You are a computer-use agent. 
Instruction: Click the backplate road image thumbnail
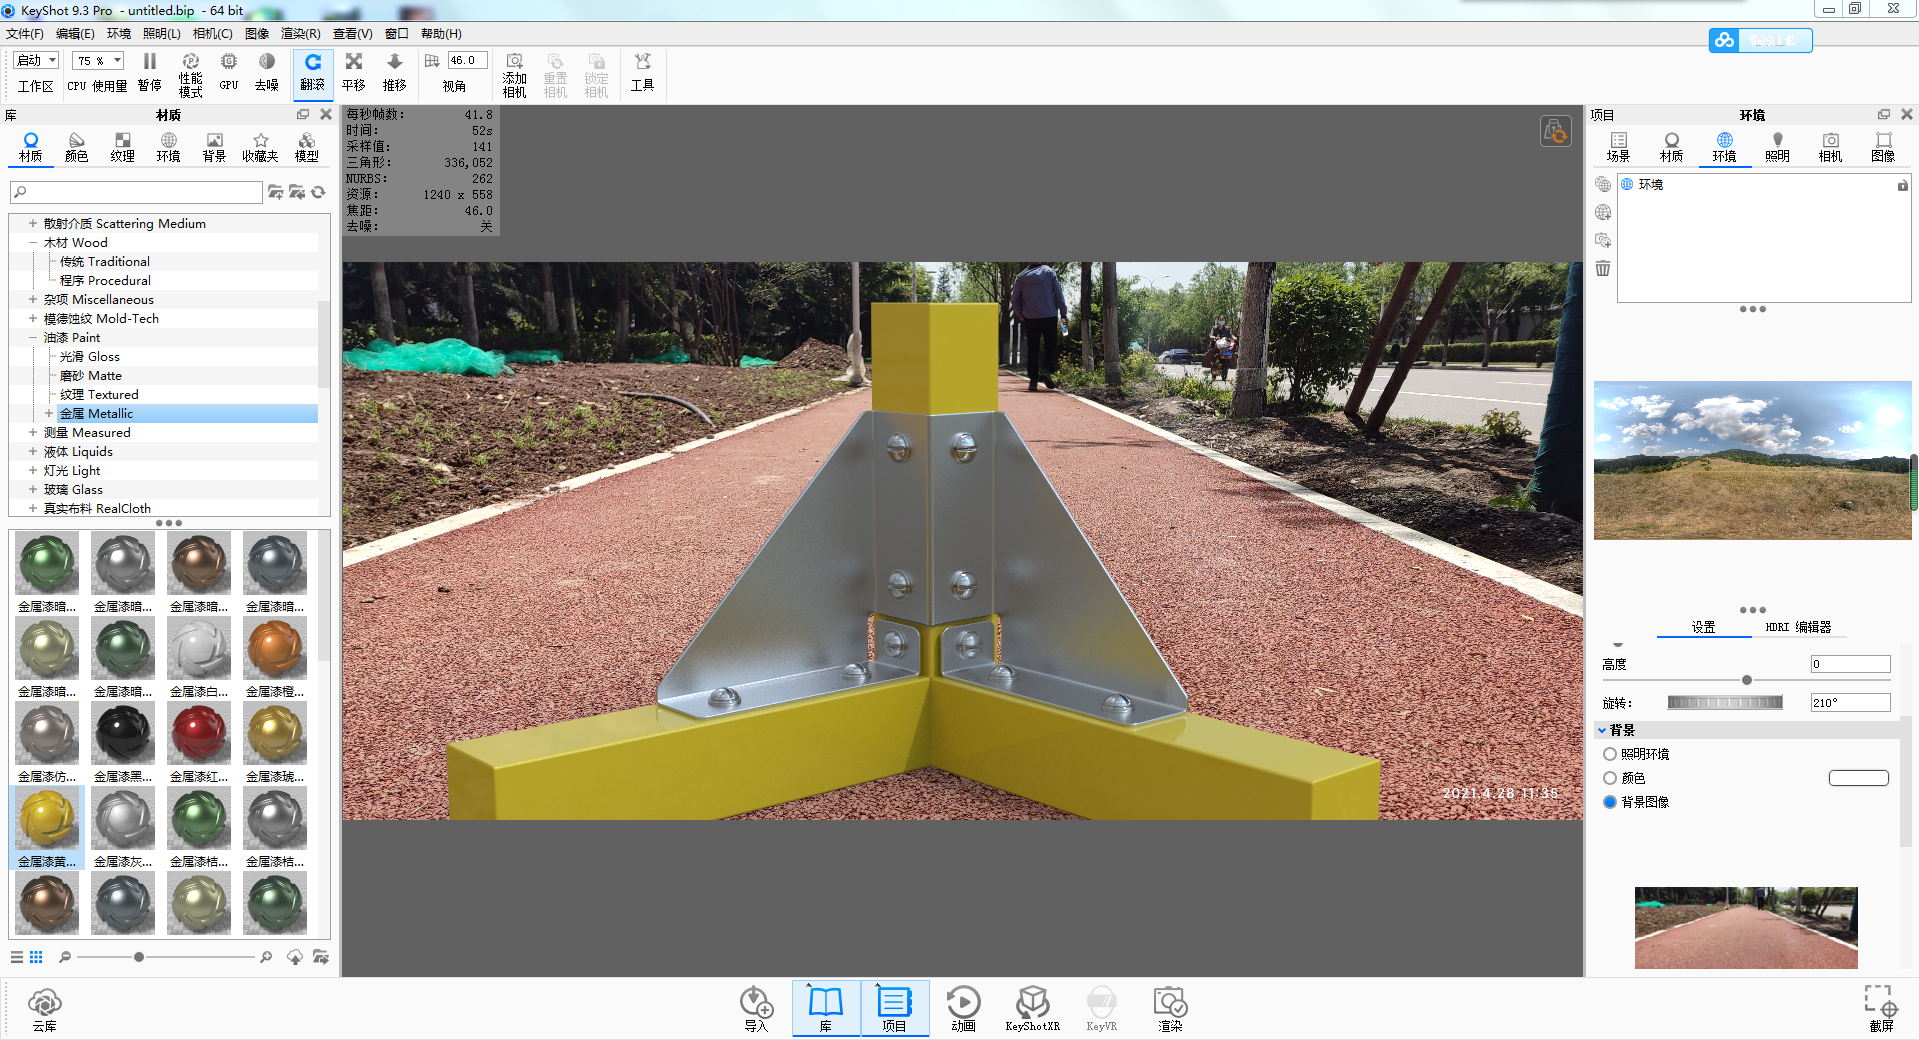coord(1746,928)
